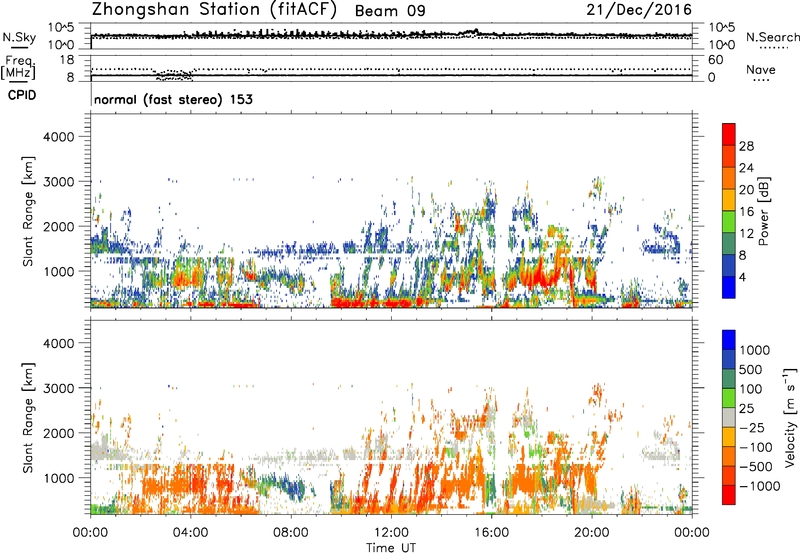Click the '16:00' time tick label
This screenshot has width=800, height=554.
(x=491, y=533)
